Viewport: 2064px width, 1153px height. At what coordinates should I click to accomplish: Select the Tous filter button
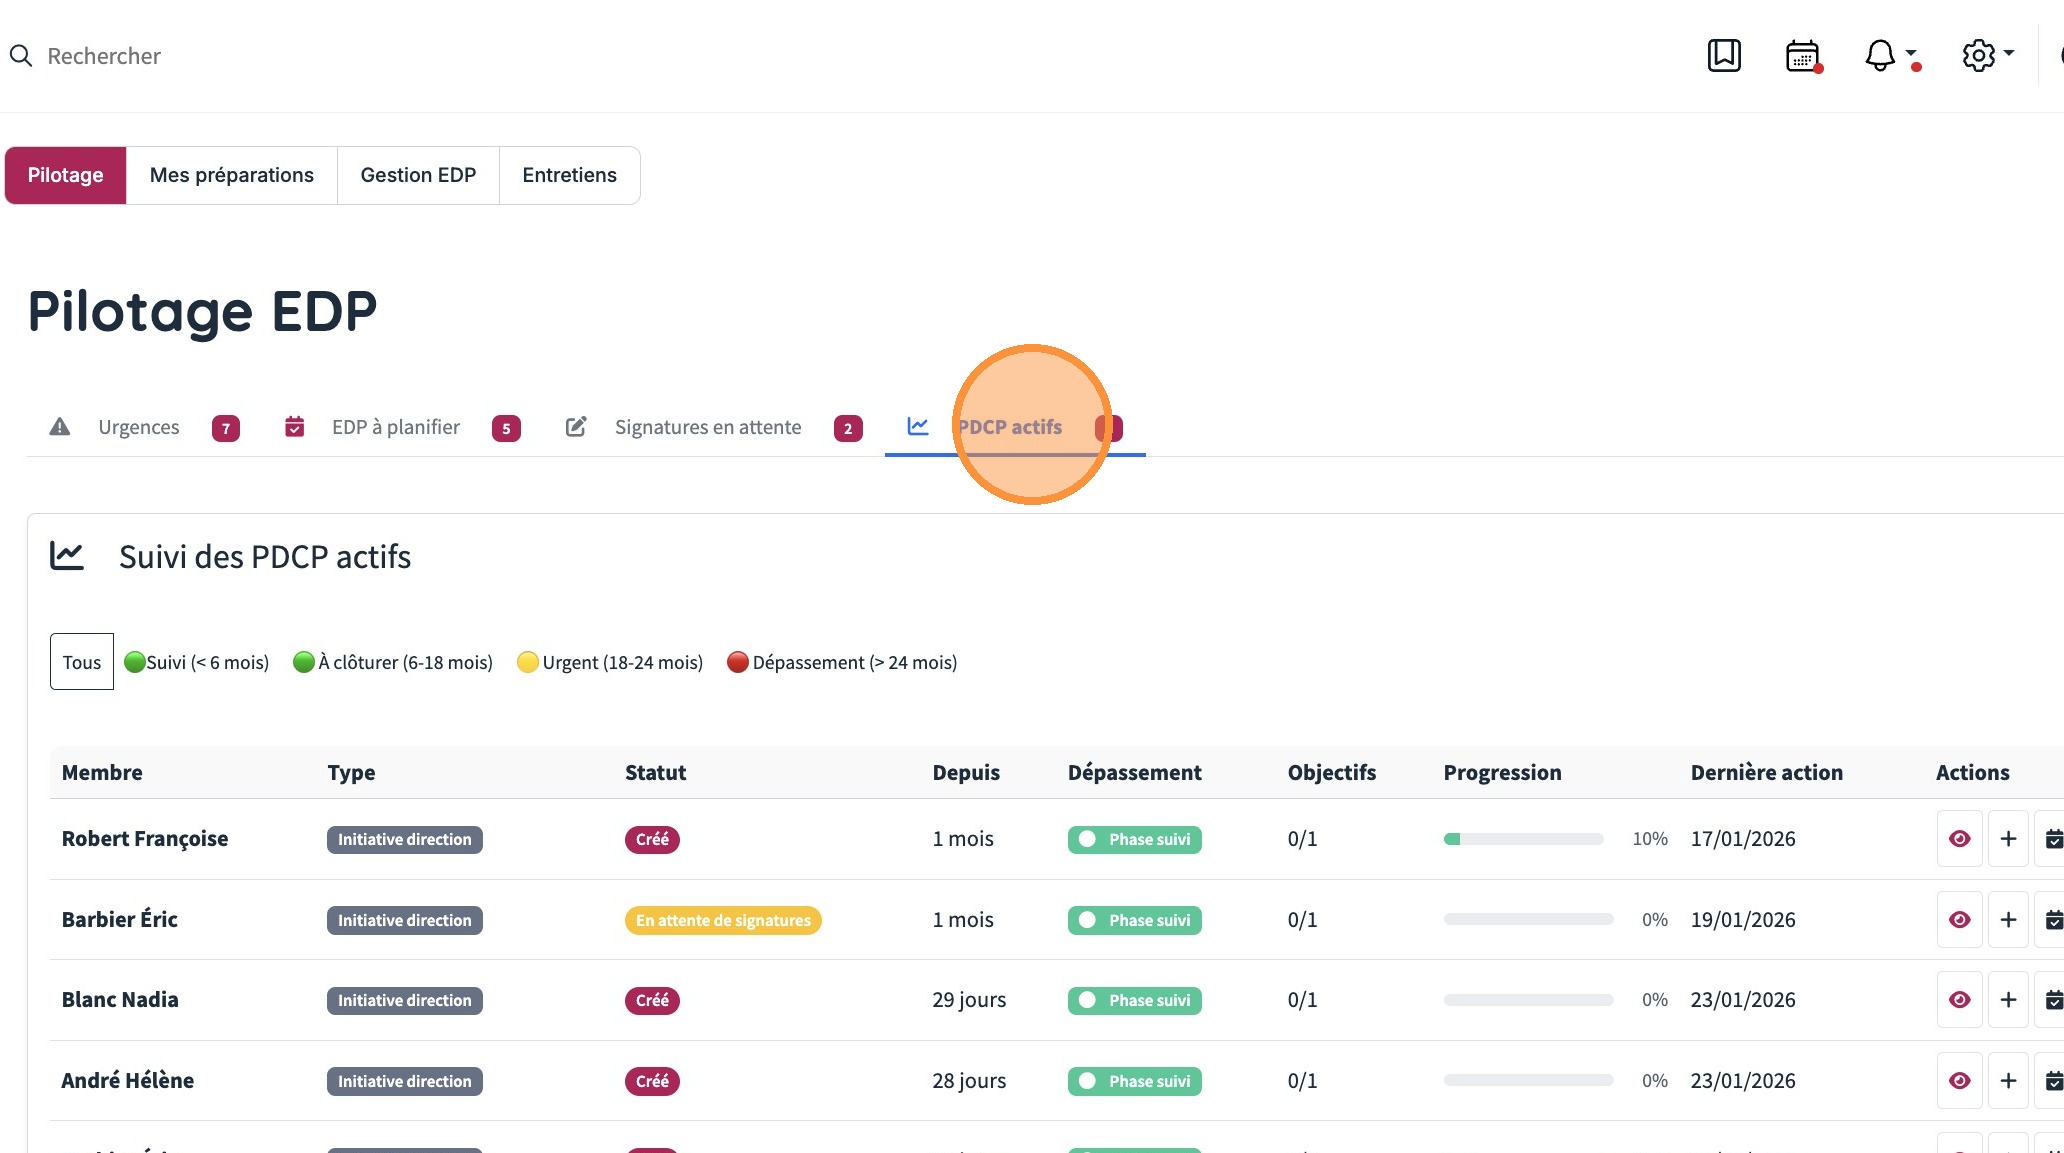(82, 662)
